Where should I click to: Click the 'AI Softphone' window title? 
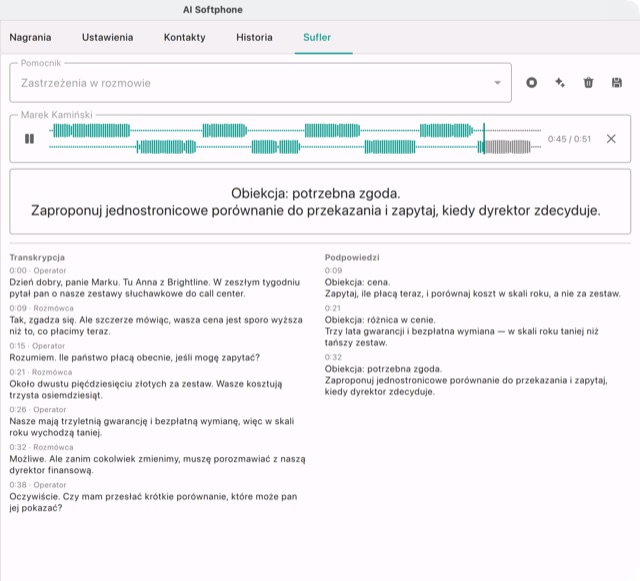pos(213,10)
